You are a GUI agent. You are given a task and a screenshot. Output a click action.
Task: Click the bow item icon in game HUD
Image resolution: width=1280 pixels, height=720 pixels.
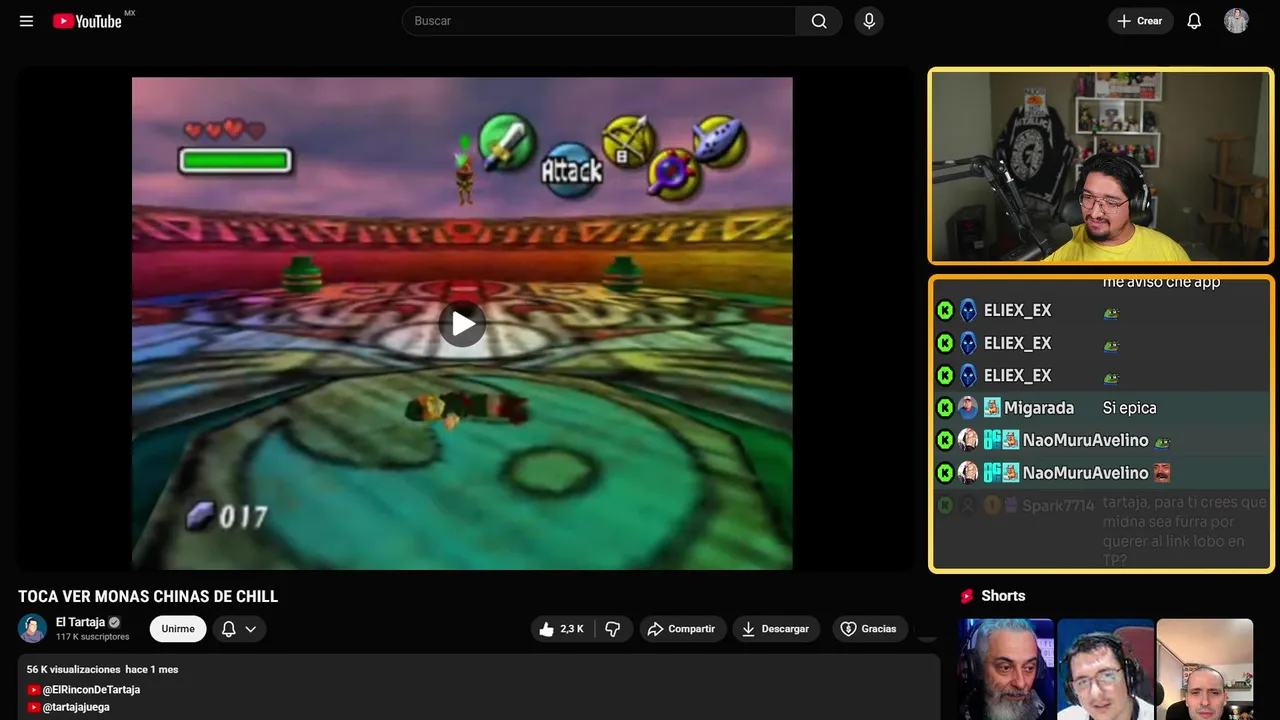(628, 142)
